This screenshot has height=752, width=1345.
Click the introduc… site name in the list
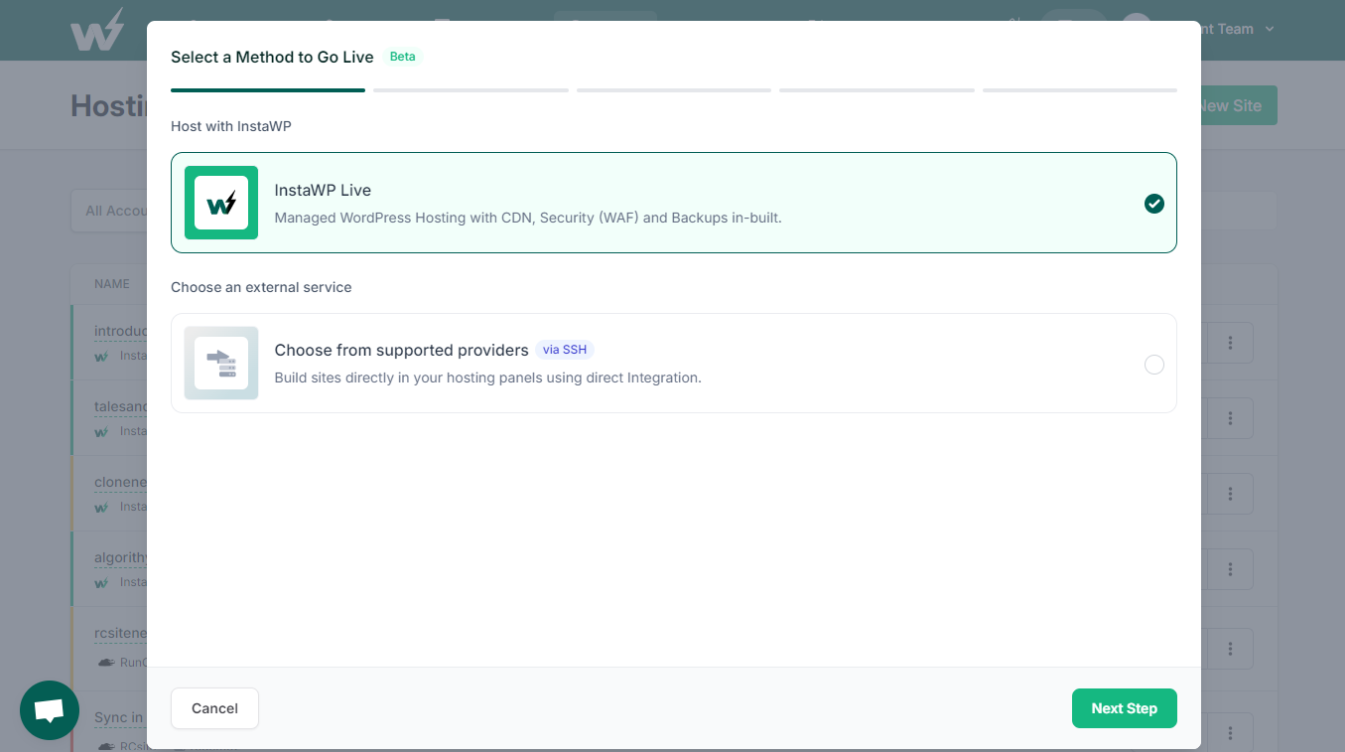pyautogui.click(x=121, y=331)
